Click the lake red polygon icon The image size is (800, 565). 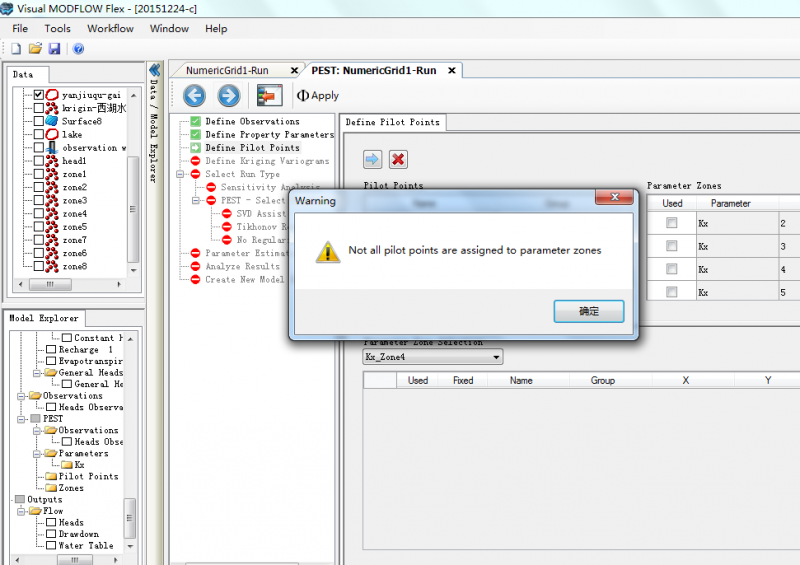(52, 134)
